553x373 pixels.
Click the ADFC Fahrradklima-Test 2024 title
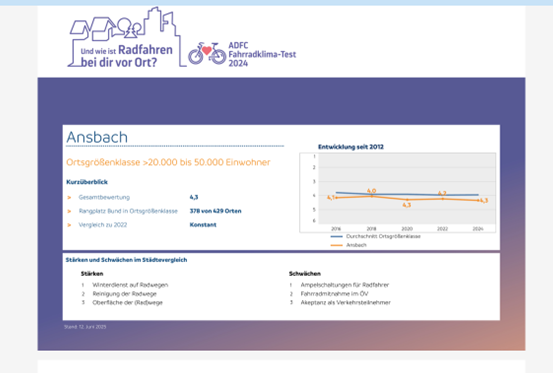pyautogui.click(x=262, y=54)
